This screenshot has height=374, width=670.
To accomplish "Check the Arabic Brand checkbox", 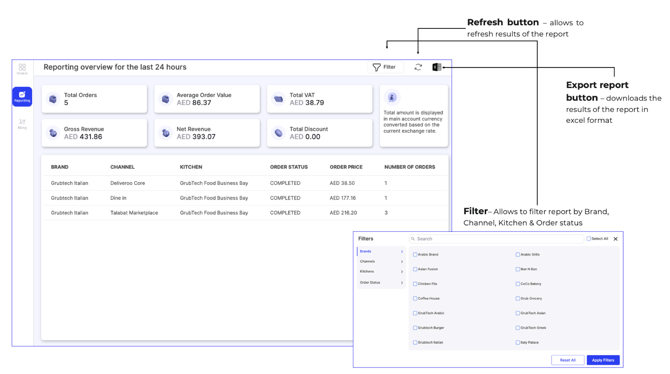I will 415,254.
